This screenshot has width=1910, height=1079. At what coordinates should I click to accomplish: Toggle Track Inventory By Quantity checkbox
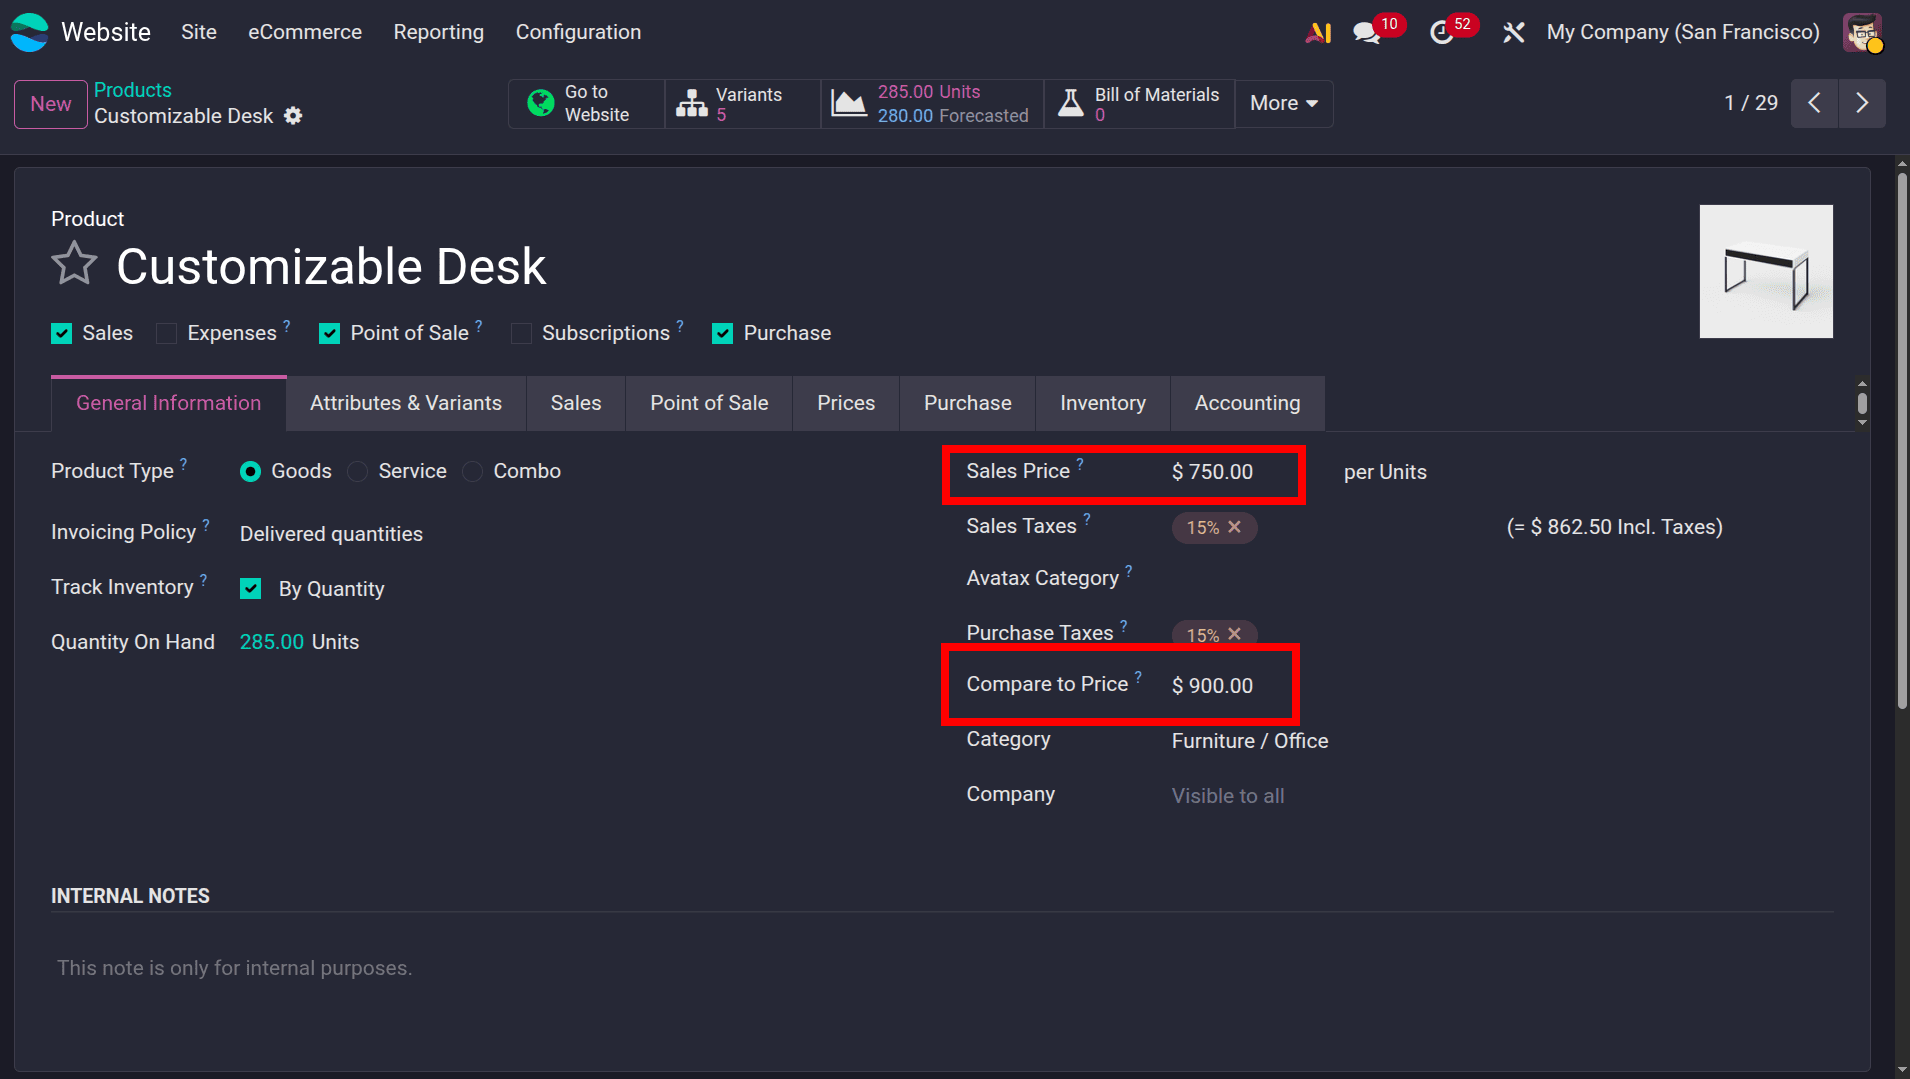[x=250, y=589]
